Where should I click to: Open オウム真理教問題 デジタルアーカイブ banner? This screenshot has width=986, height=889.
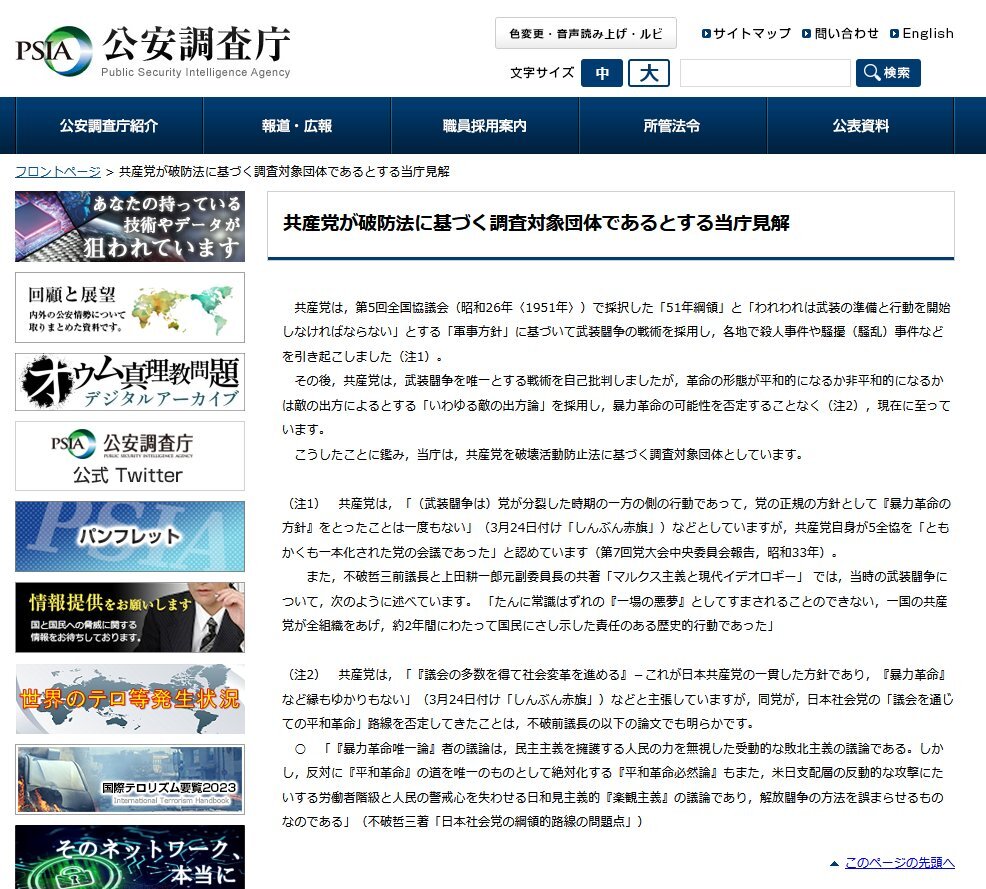[x=130, y=382]
